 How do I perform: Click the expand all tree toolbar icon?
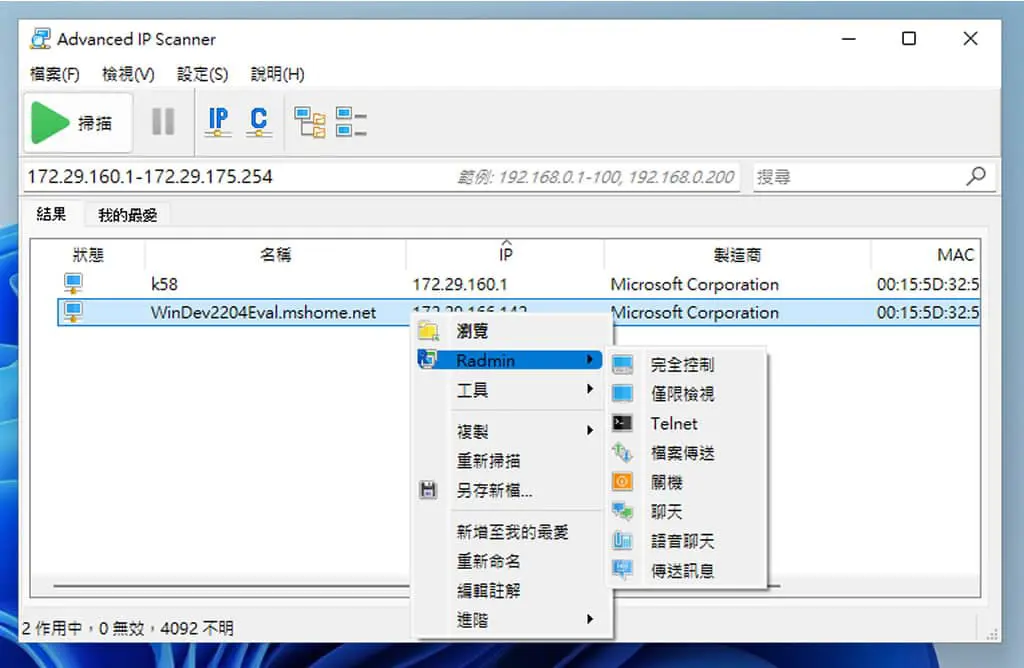tap(310, 122)
